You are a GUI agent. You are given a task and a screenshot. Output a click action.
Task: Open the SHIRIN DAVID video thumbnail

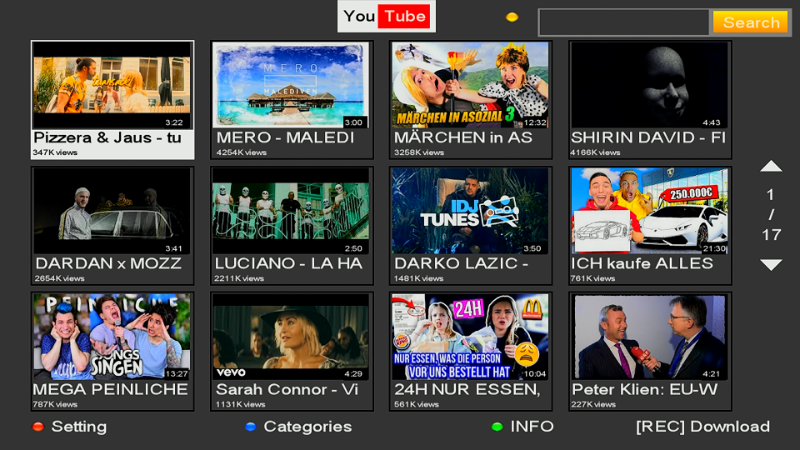tap(649, 86)
